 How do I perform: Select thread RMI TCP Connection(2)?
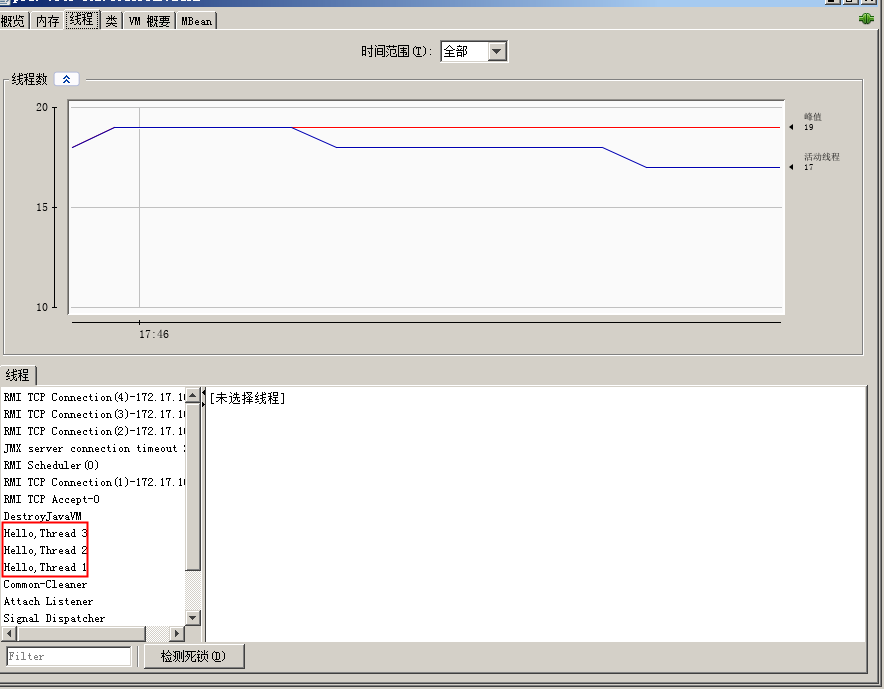93,431
